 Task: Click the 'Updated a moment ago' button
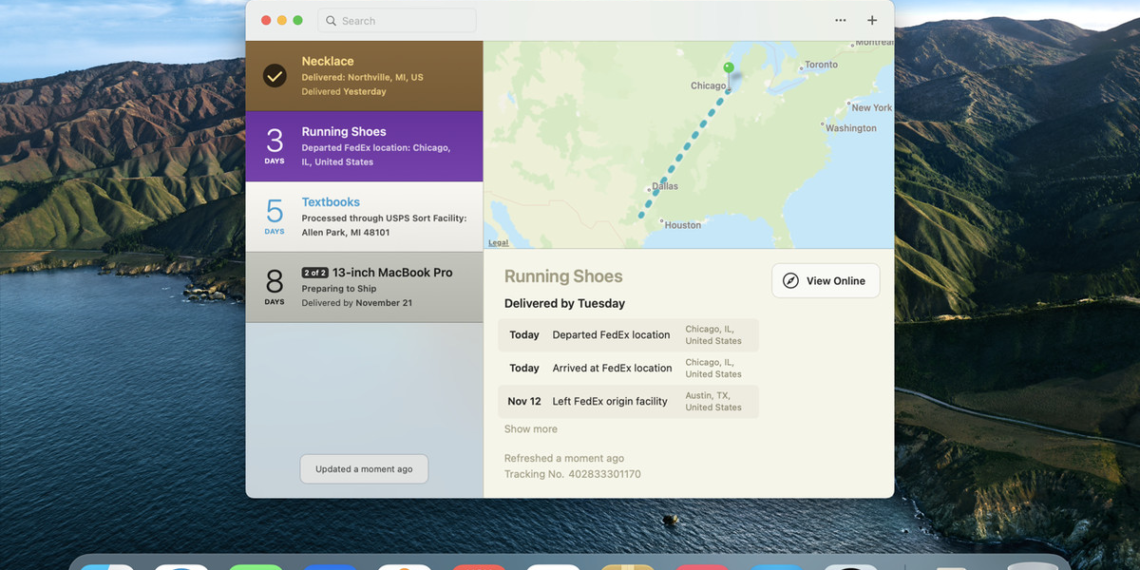coord(364,469)
